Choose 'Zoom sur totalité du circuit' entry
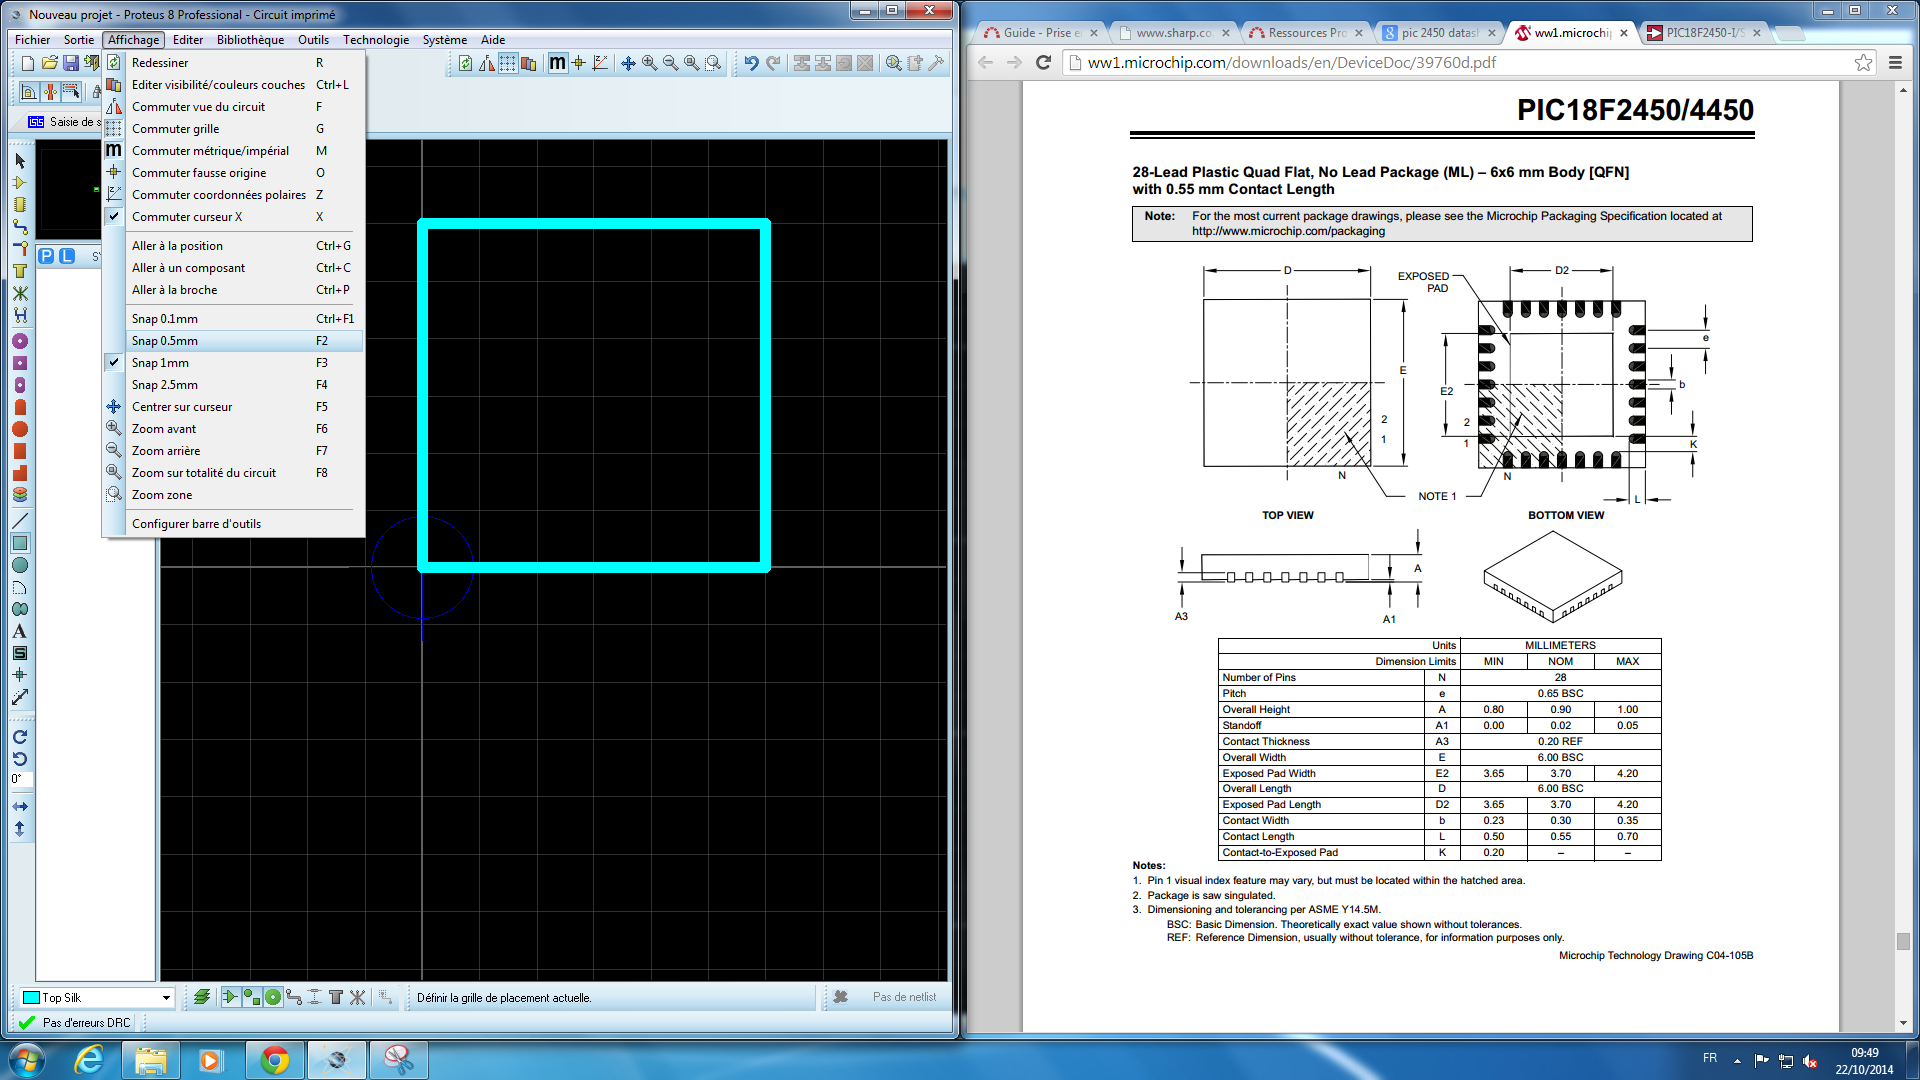The image size is (1920, 1080). tap(232, 473)
